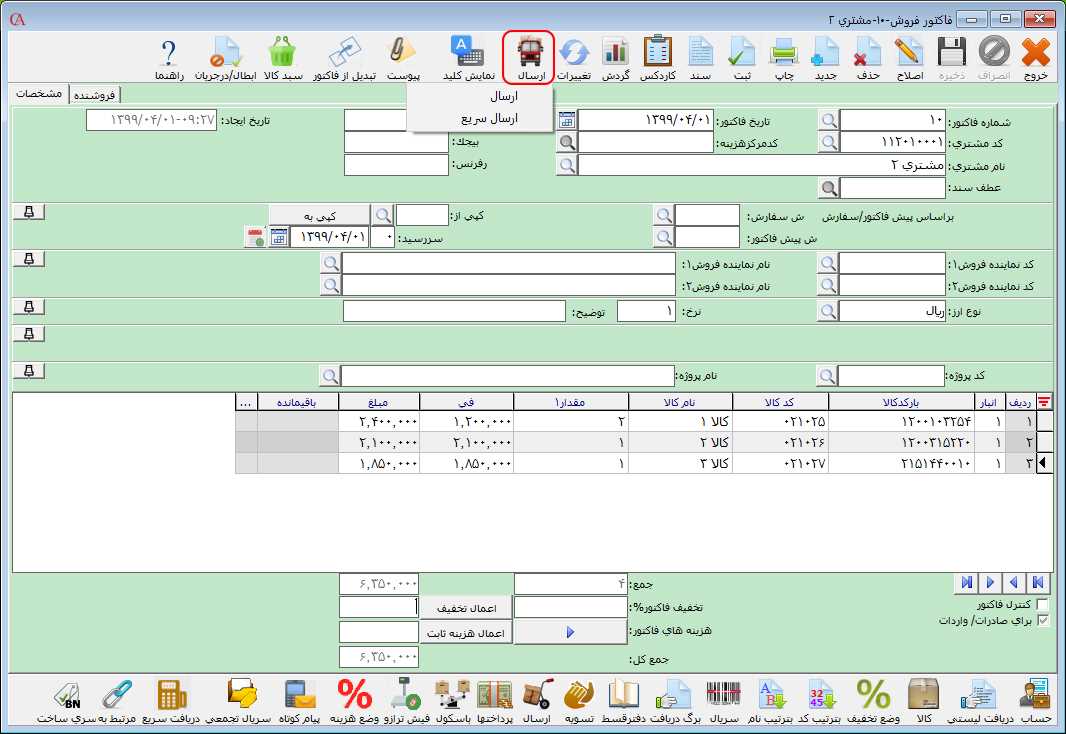Viewport: 1066px width, 734px height.
Task: Open the باسکول (weighbridge) icon in bottom toolbar
Action: coord(453,700)
